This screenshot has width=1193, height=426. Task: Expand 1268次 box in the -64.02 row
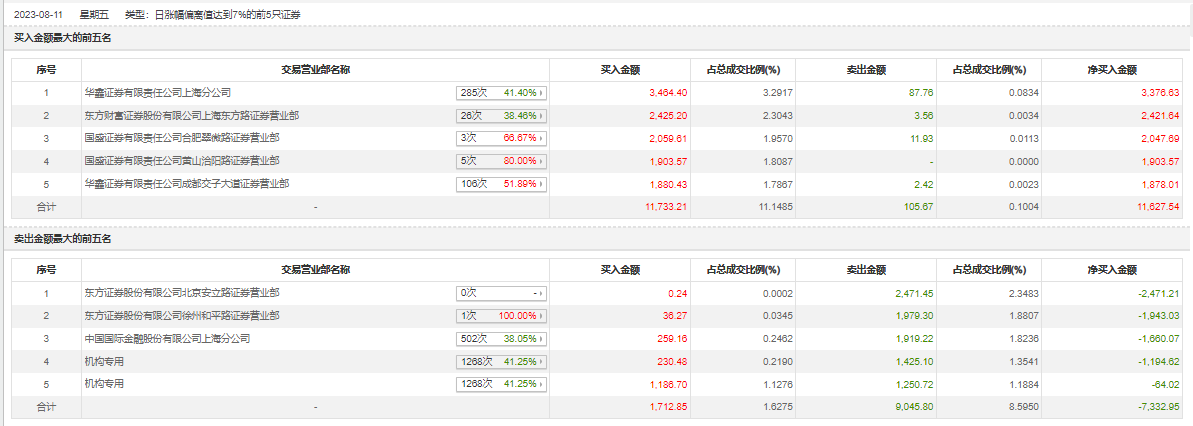(502, 385)
